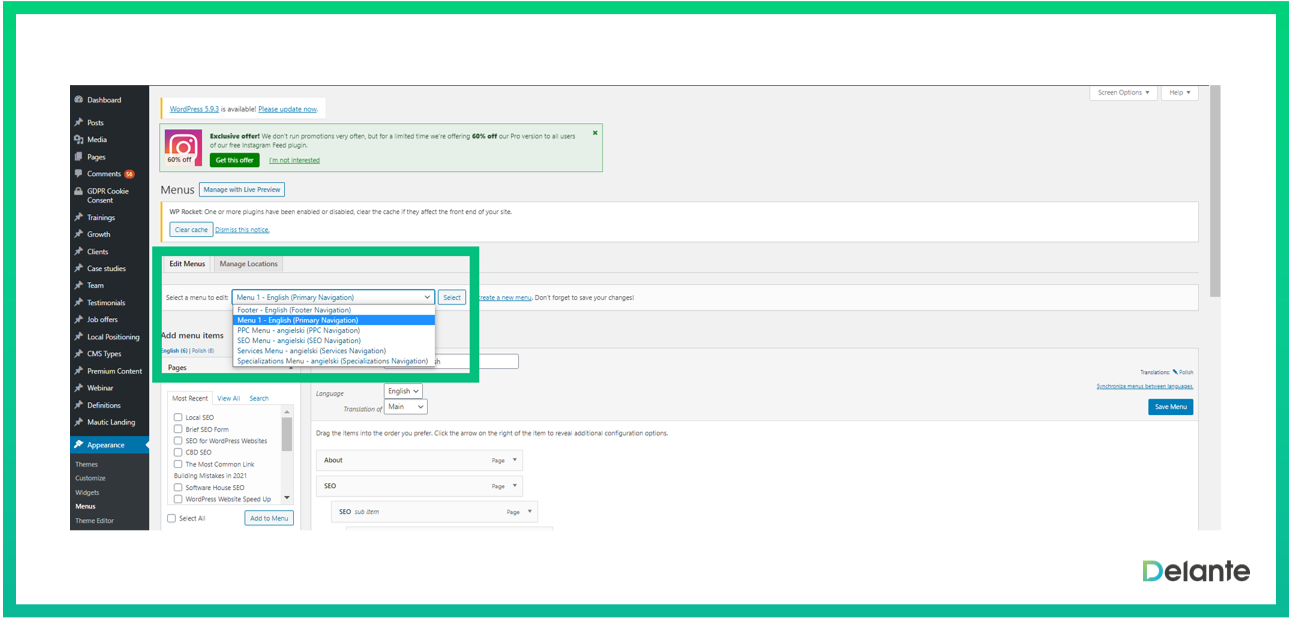This screenshot has width=1292, height=619.
Task: Check SEO for WordPress Websites checkbox
Action: (x=178, y=441)
